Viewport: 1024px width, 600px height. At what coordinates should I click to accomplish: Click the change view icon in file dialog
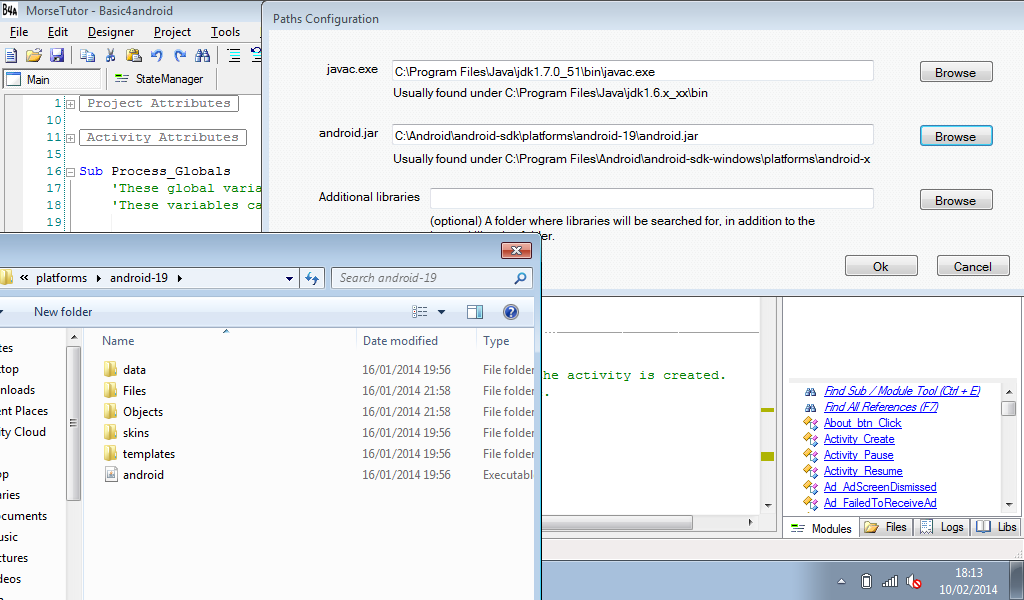(x=419, y=312)
